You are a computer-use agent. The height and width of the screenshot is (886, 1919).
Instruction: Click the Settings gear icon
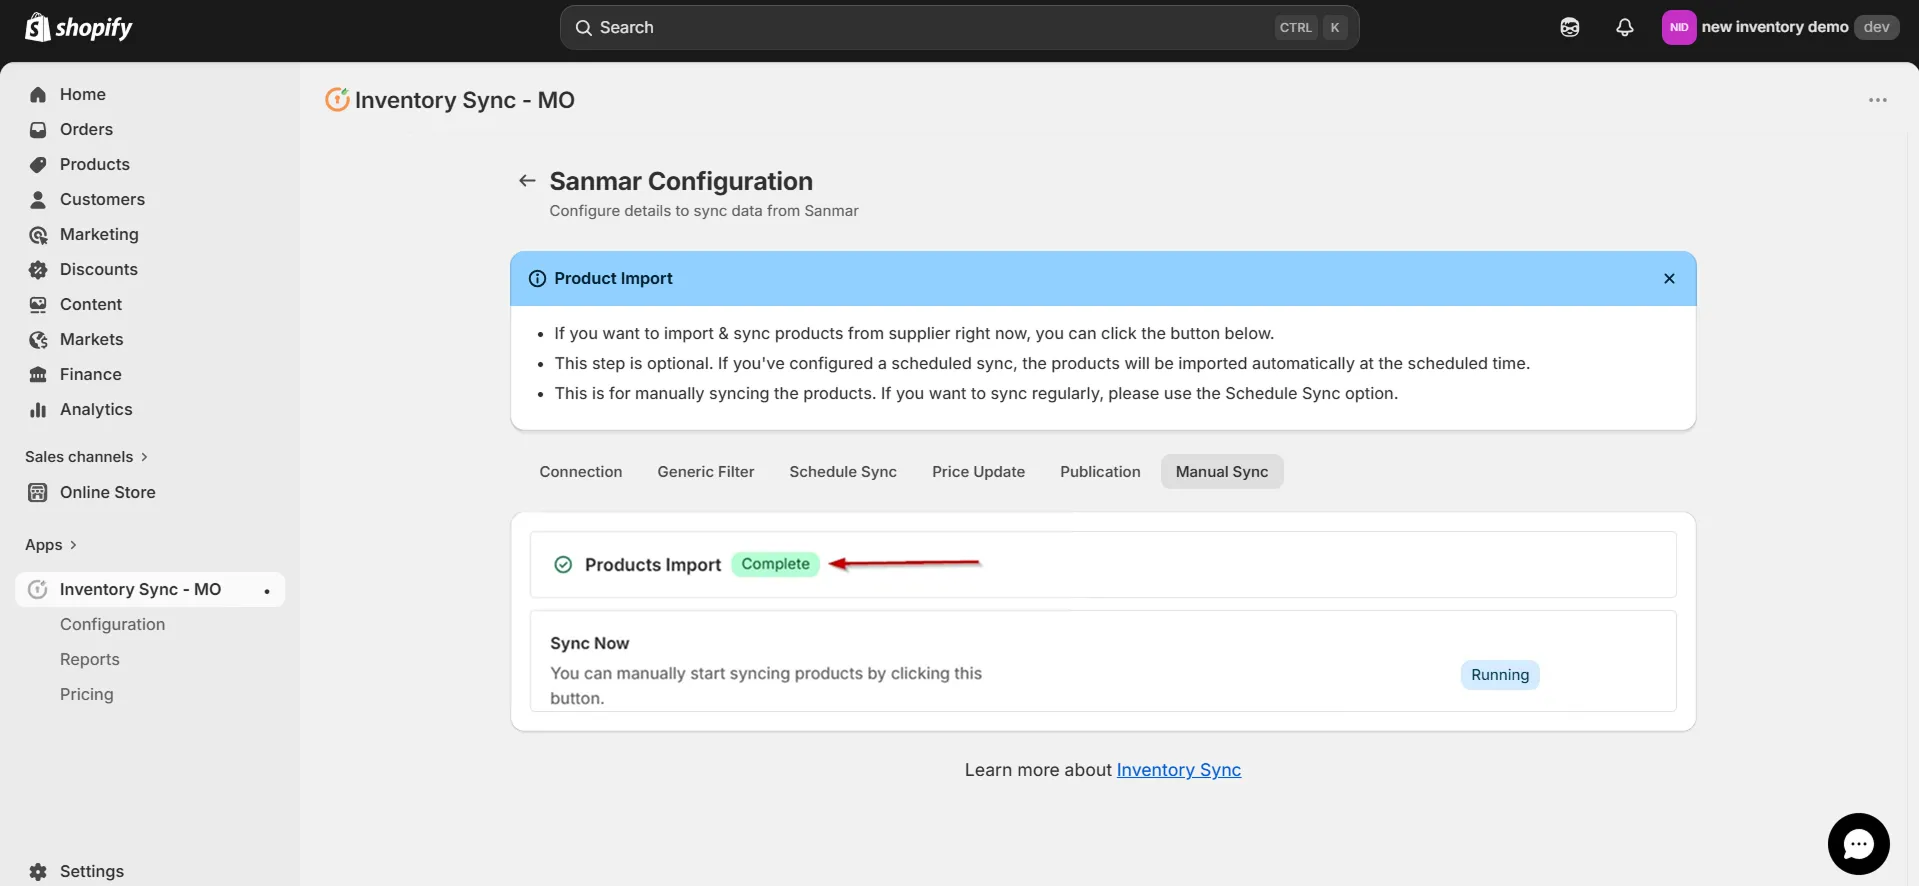coord(38,872)
